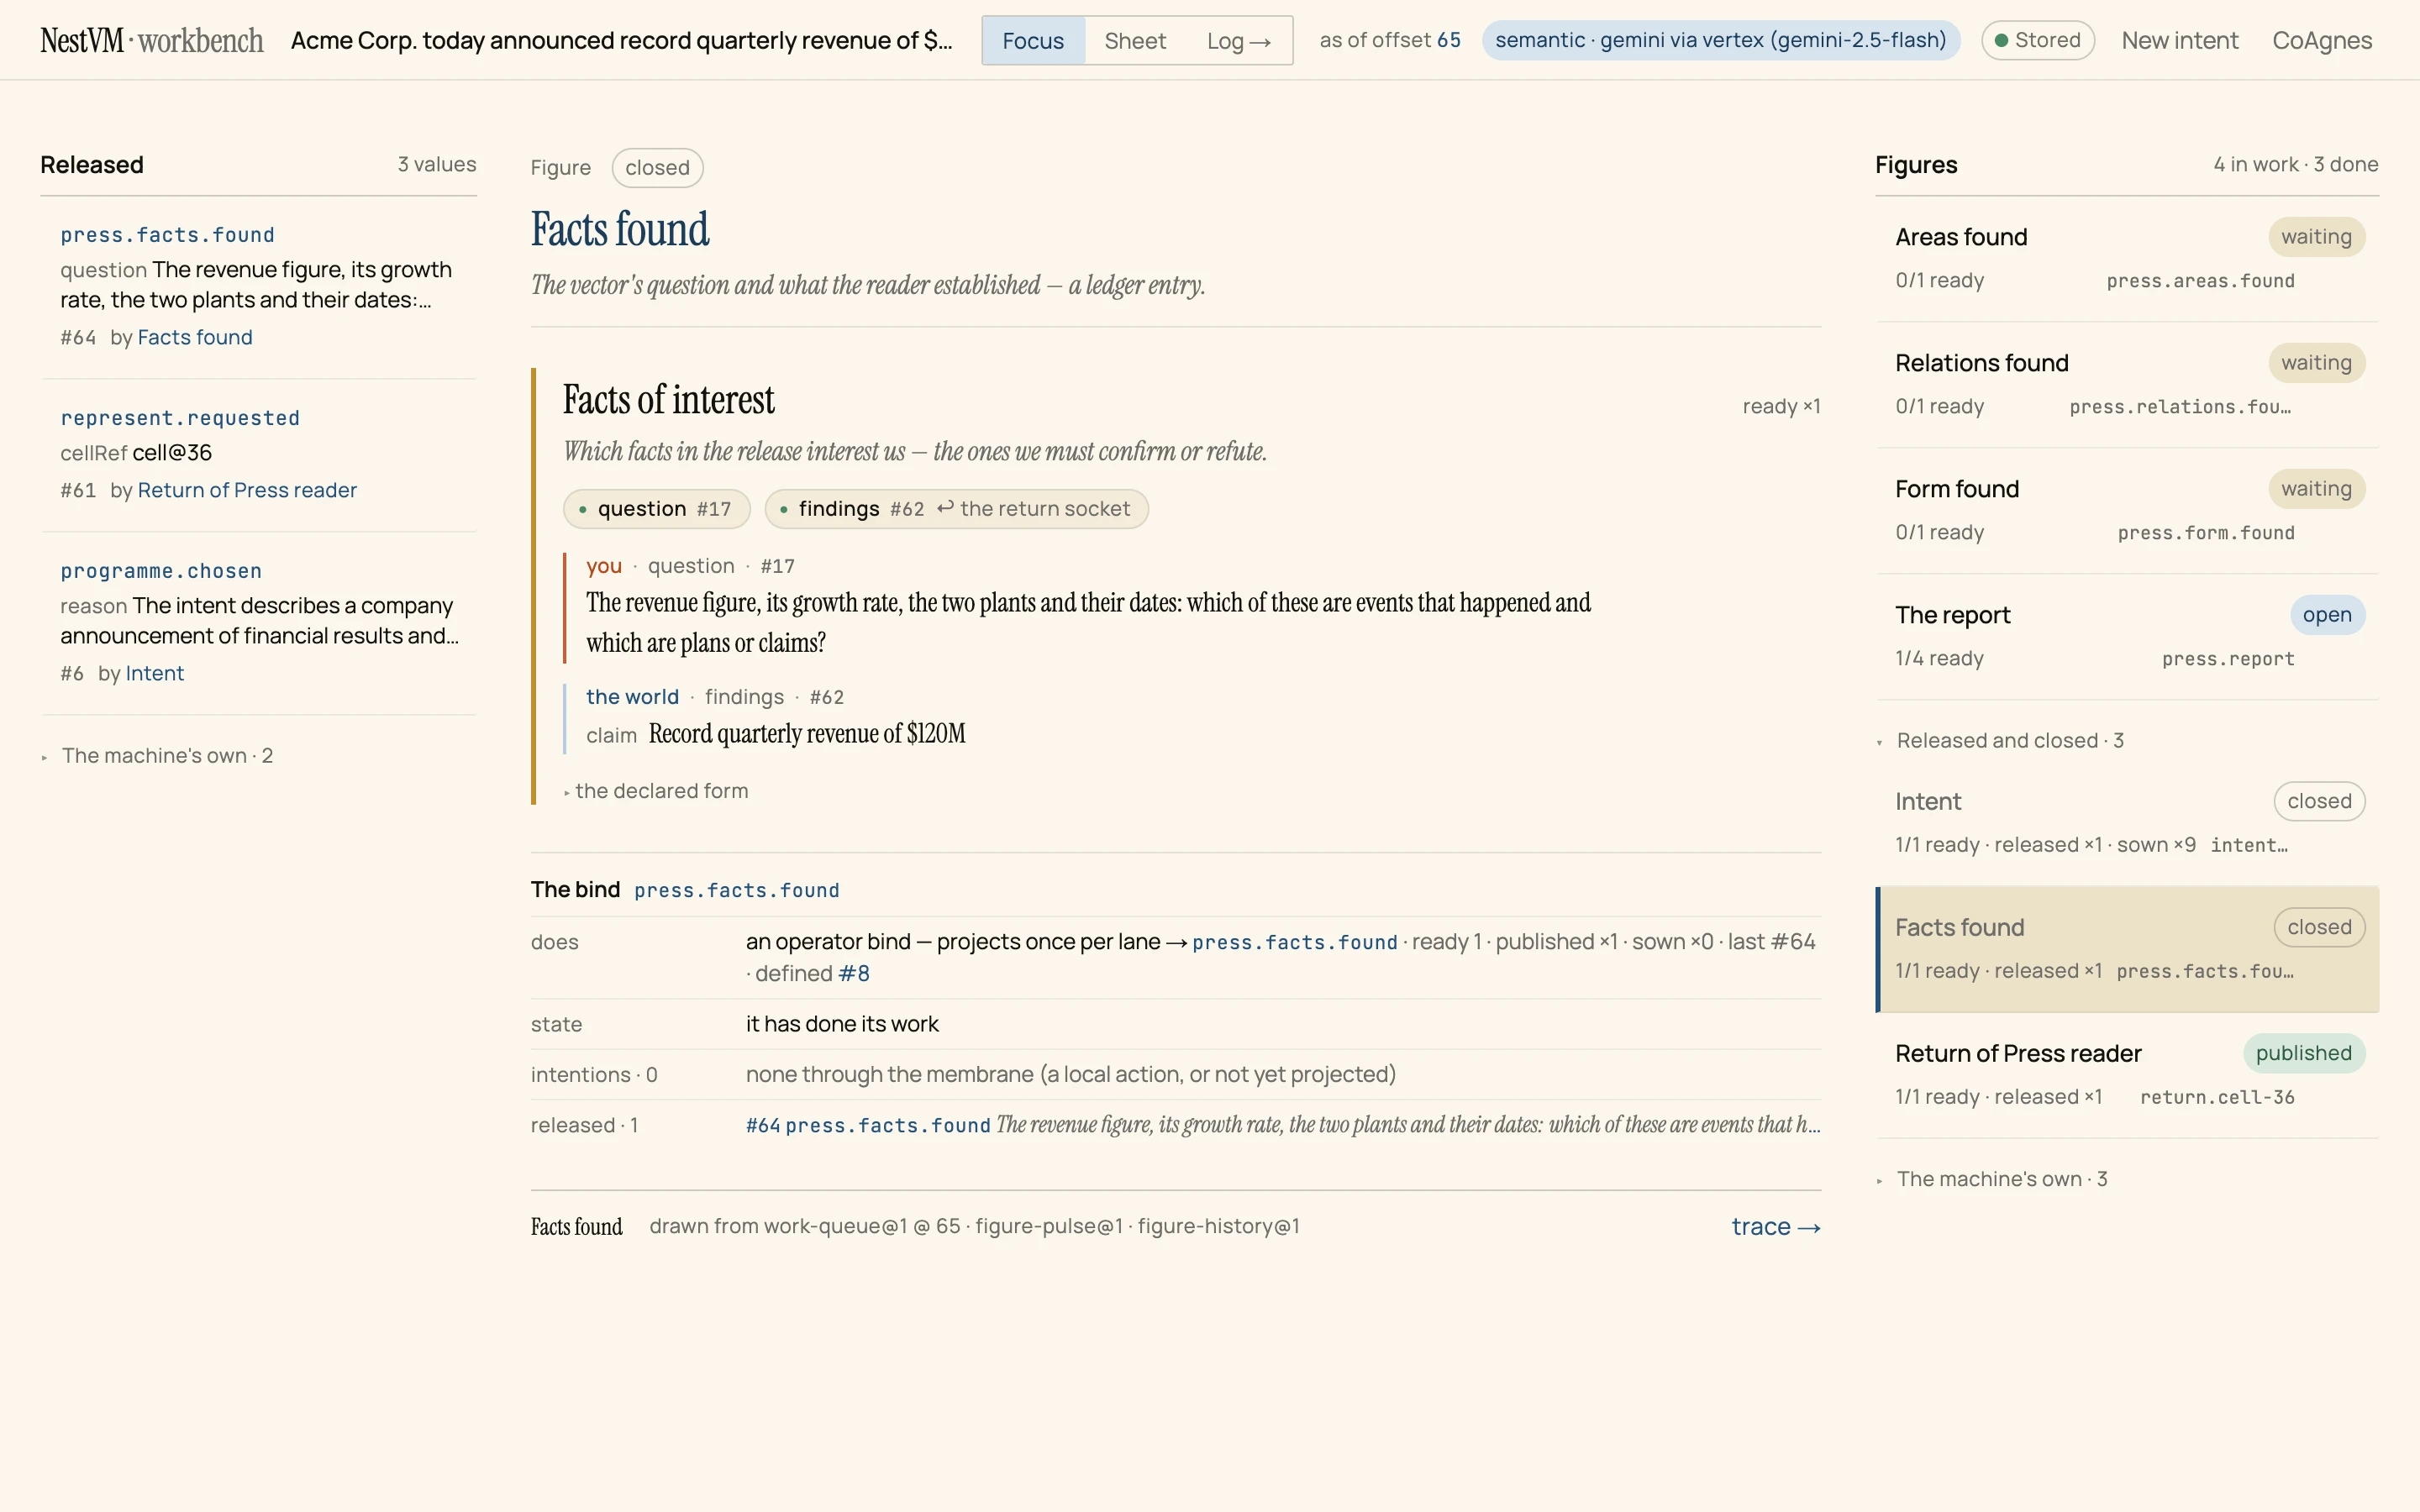
Task: Open CoAgnes link
Action: (2321, 40)
